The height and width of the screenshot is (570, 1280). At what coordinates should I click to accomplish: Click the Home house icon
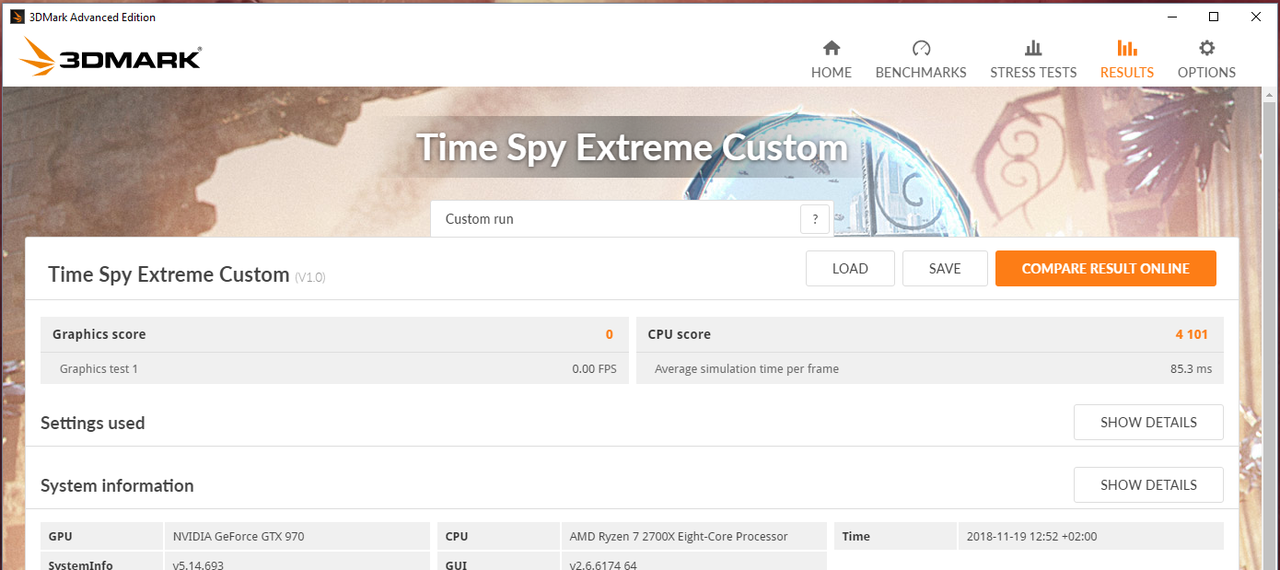(831, 48)
